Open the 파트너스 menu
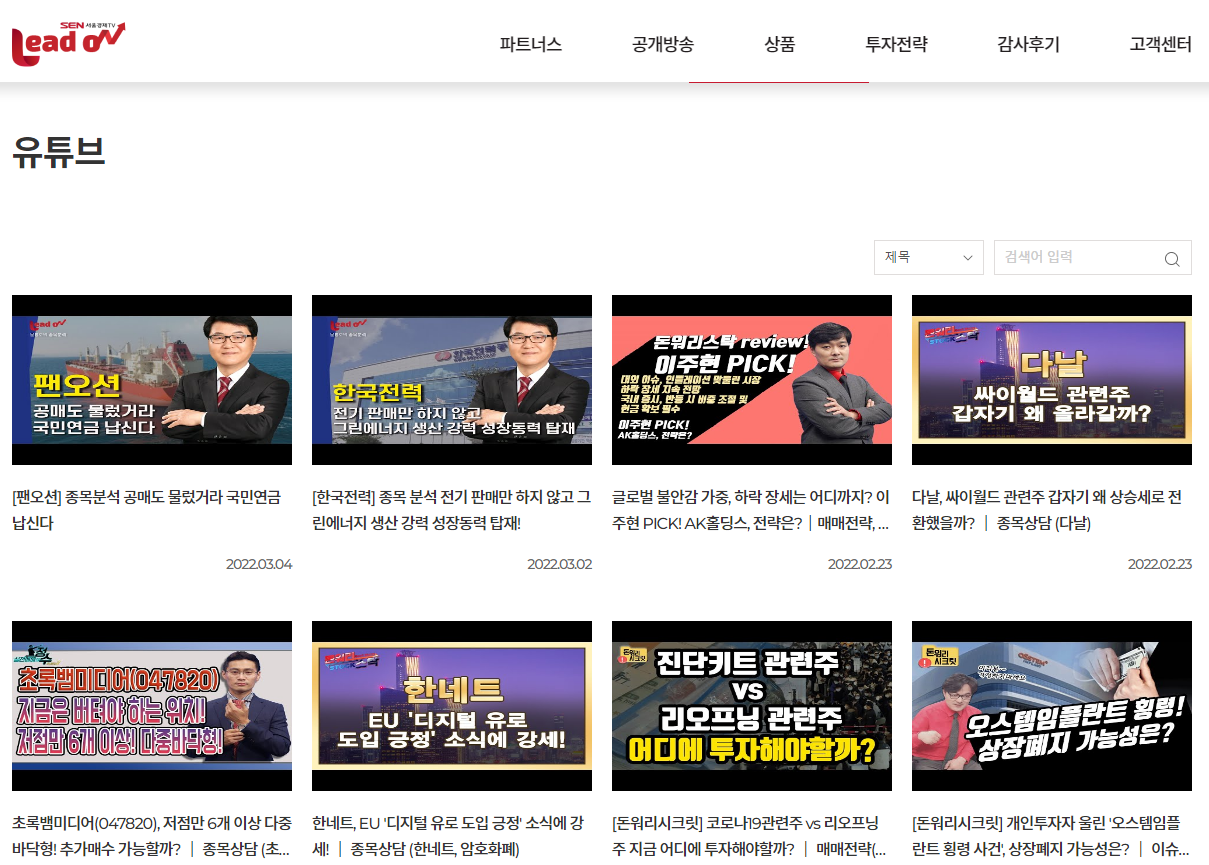 (x=531, y=44)
